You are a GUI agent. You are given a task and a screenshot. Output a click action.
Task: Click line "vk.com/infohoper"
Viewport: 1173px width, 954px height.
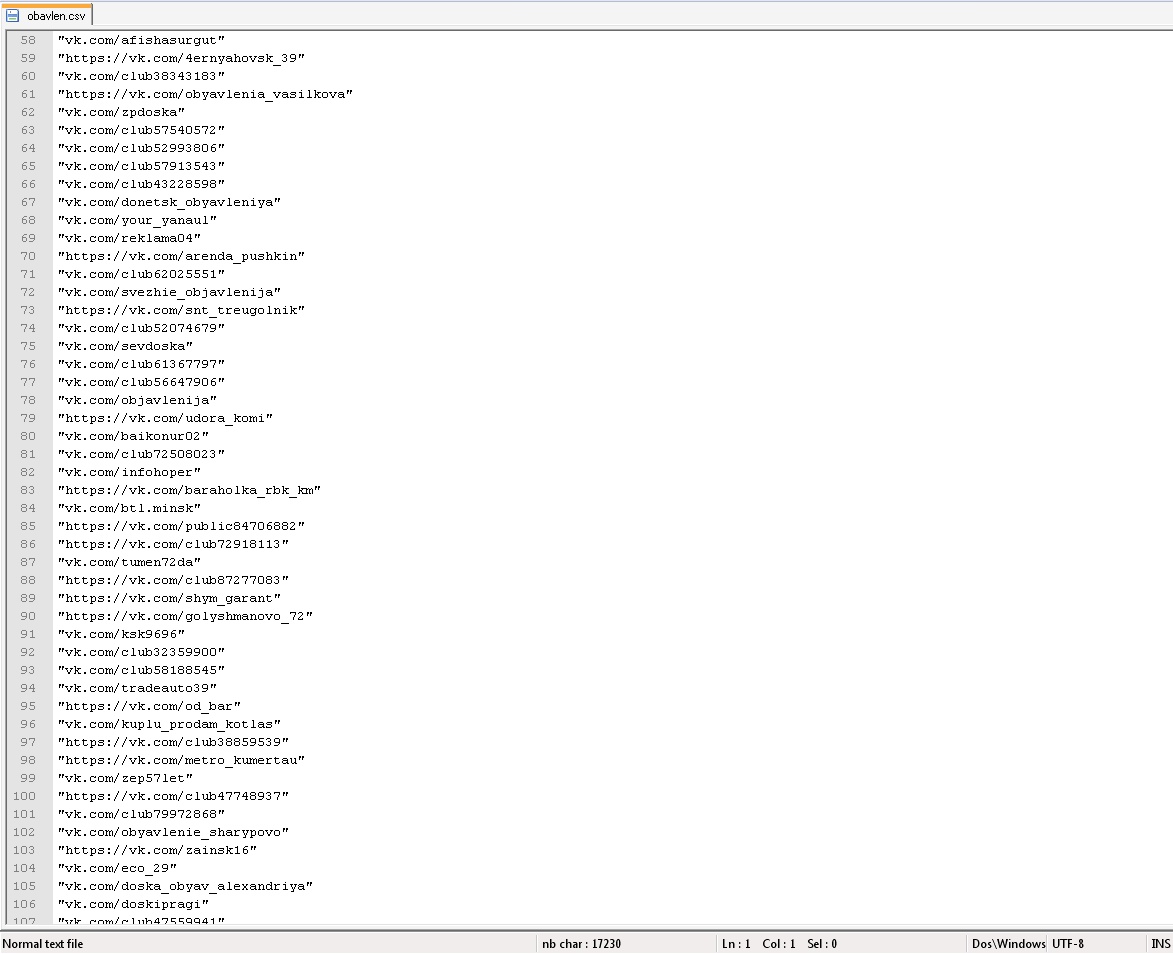click(x=129, y=471)
